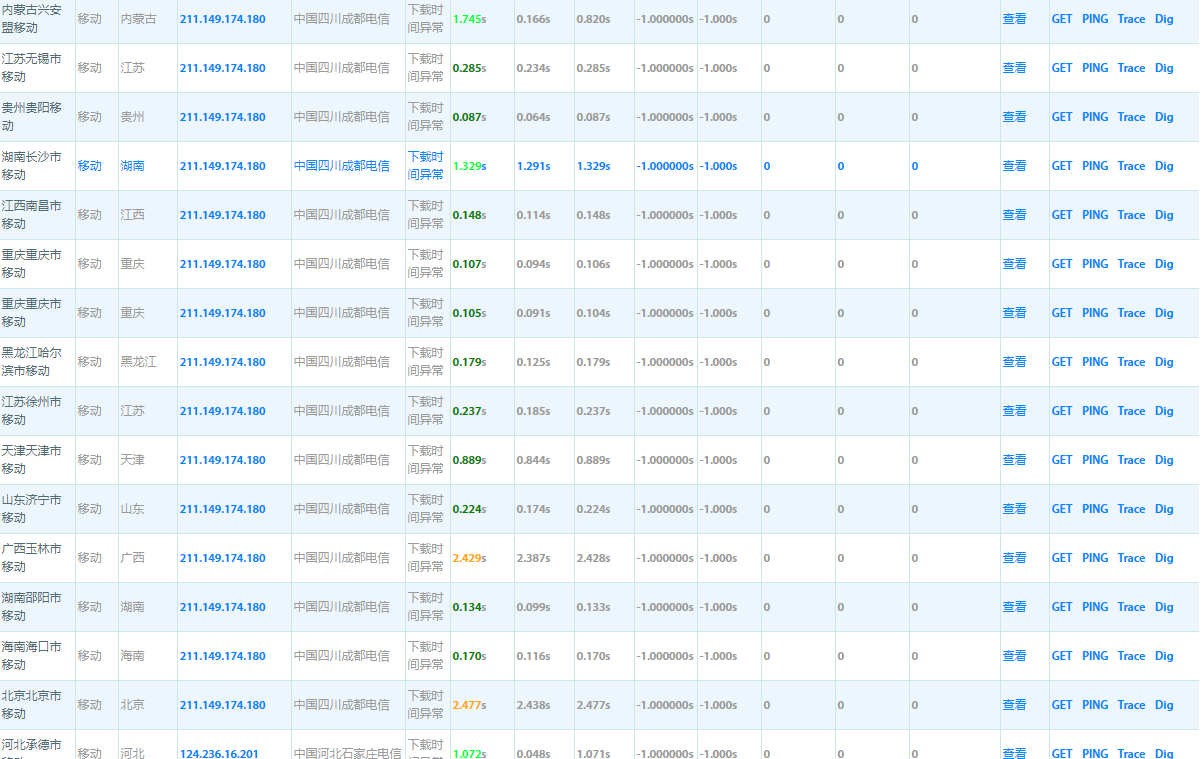Image resolution: width=1202 pixels, height=759 pixels.
Task: Run PING for the 江苏无锡市移动 row
Action: 1095,68
